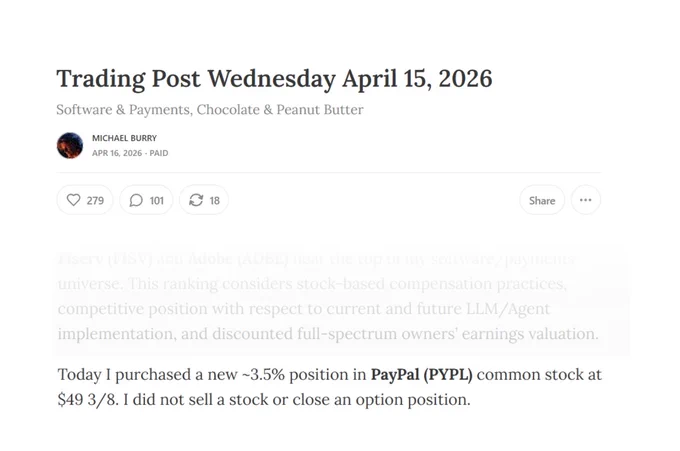Click the faded Adobe (ADBE) mention
Image resolution: width=680 pixels, height=451 pixels.
point(239,258)
